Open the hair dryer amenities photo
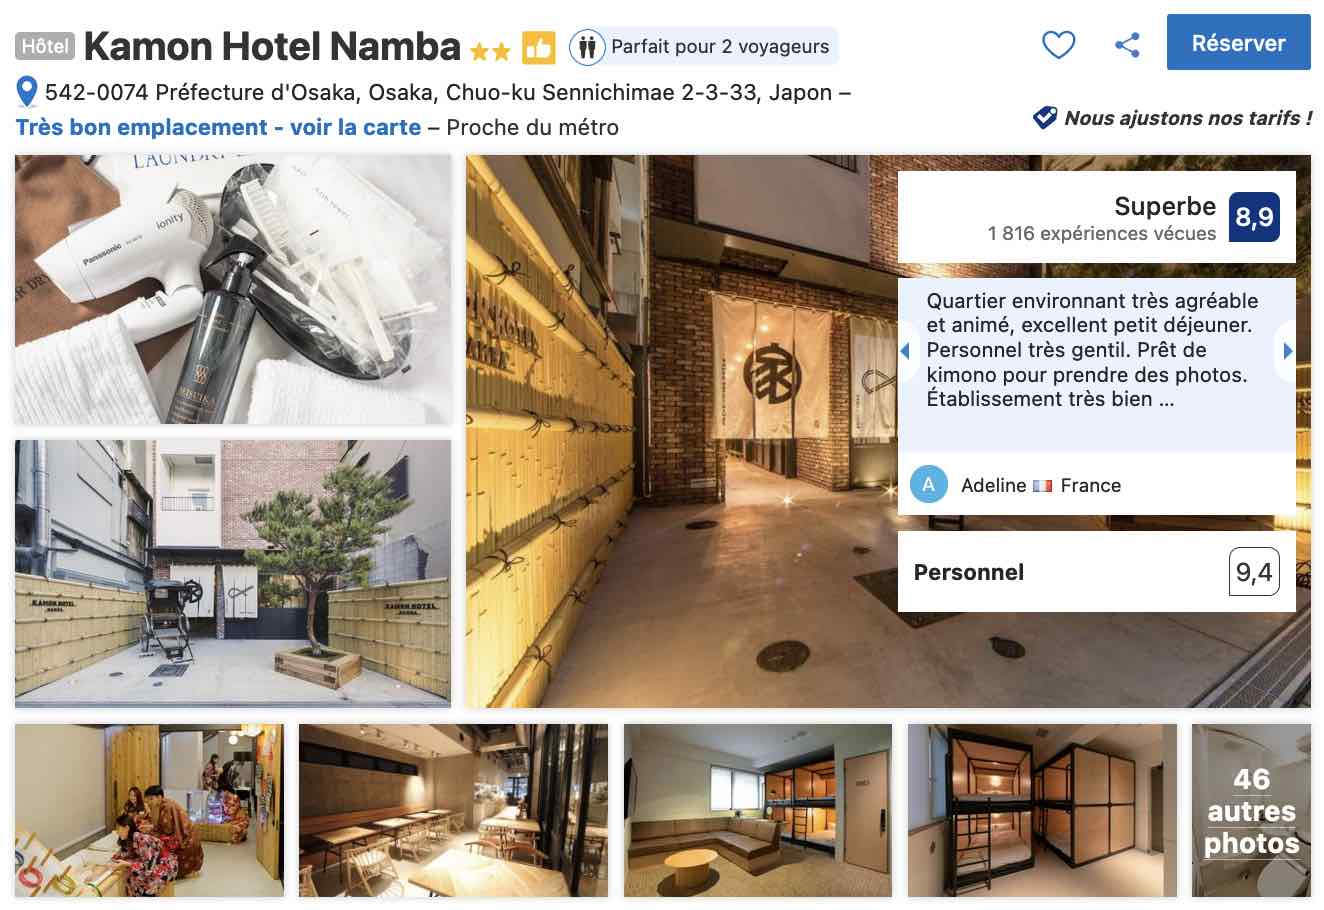Viewport: 1324px width, 910px height. click(233, 290)
